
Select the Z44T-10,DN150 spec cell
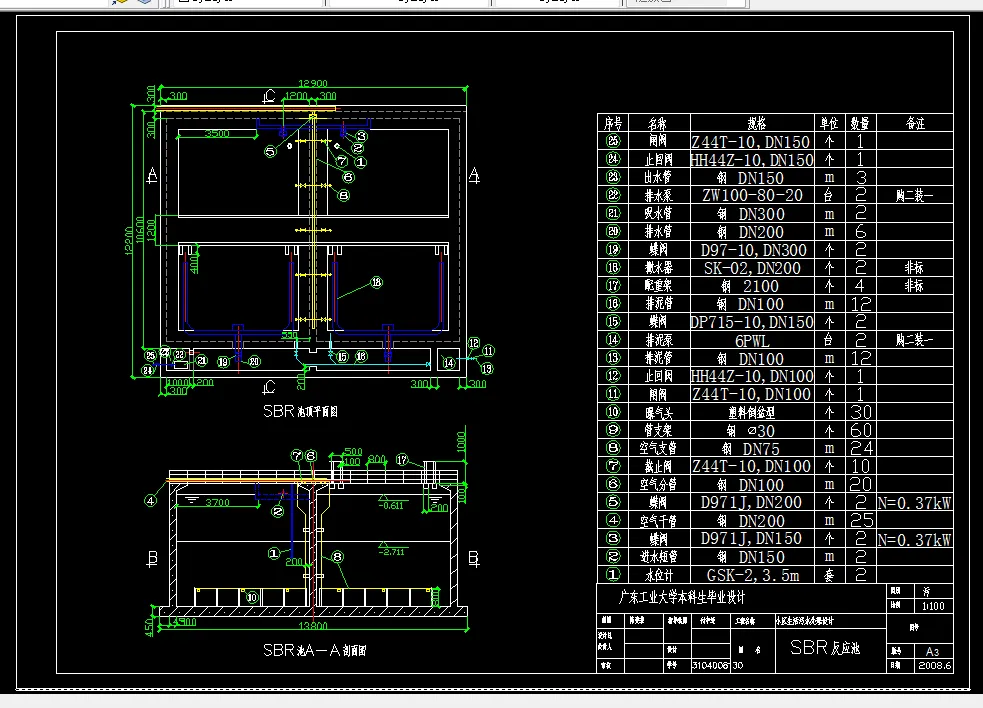(751, 141)
